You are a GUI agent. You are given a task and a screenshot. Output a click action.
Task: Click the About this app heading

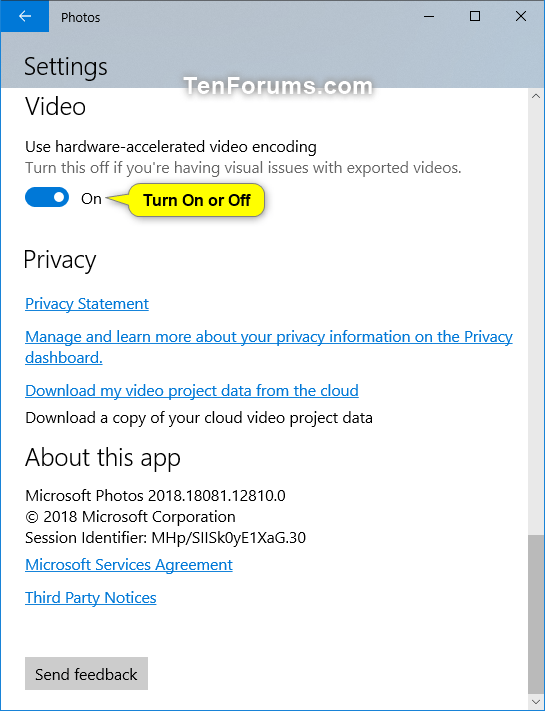pyautogui.click(x=103, y=458)
